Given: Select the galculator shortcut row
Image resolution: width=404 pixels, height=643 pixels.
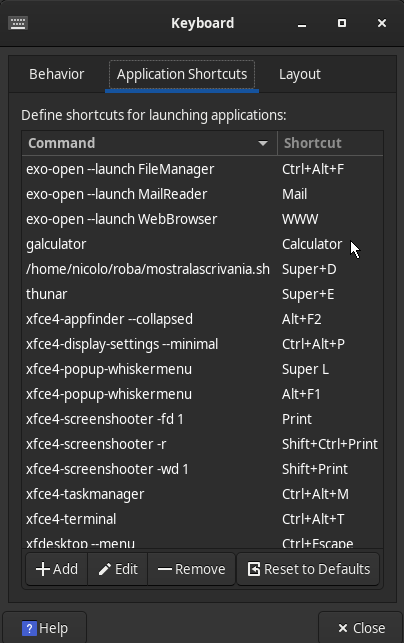Looking at the screenshot, I should pyautogui.click(x=203, y=244).
